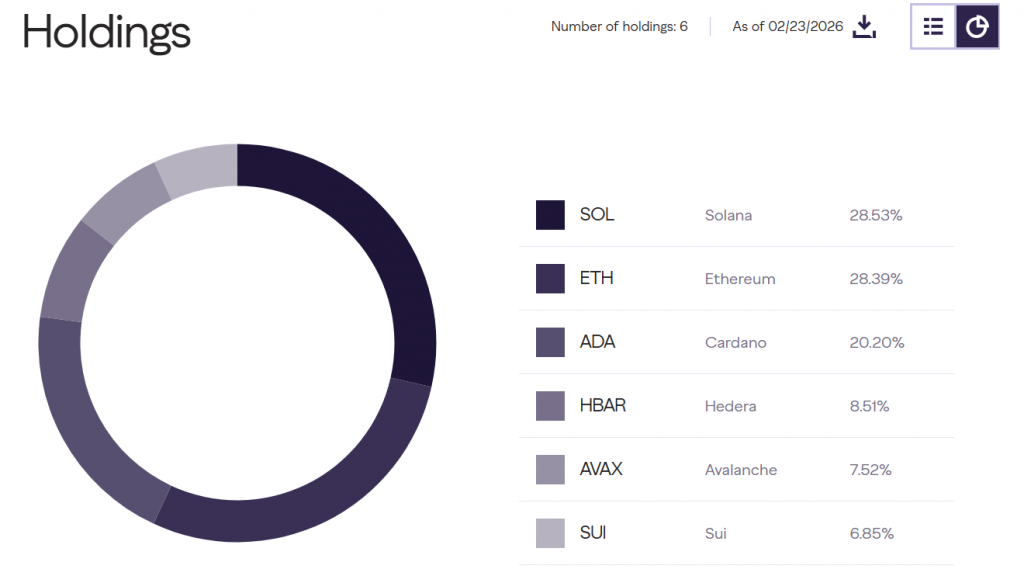
Task: Select the SOL ticker label
Action: click(x=595, y=214)
